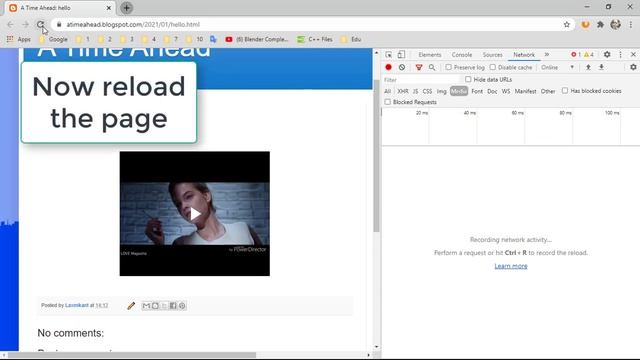Show more DevTools tabs with chevron

click(x=547, y=55)
